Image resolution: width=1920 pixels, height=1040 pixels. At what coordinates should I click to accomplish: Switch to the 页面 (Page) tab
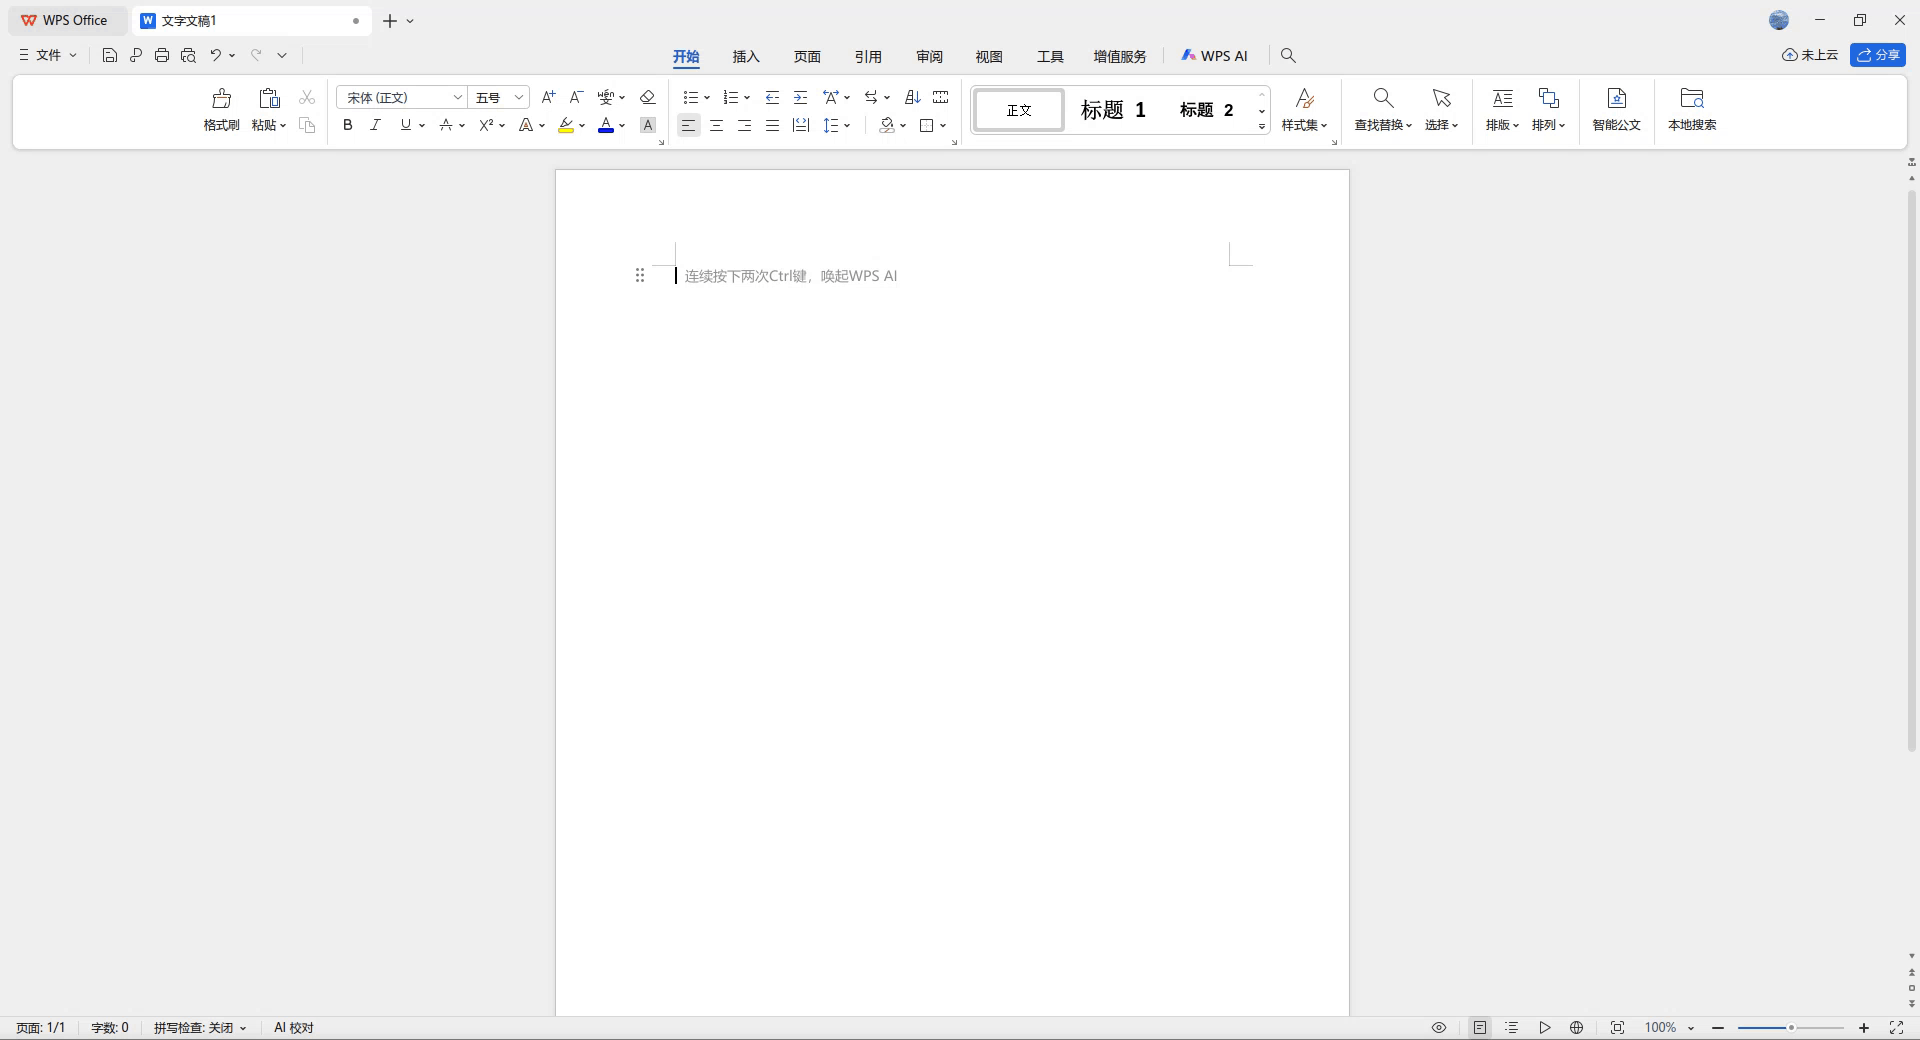point(807,56)
